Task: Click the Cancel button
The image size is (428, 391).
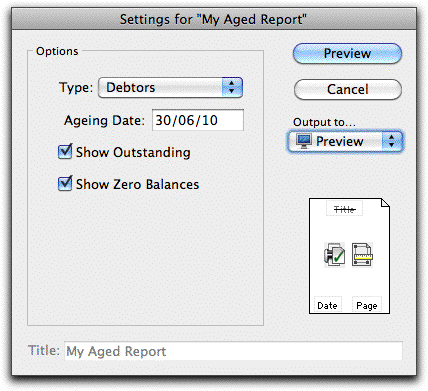Action: tap(348, 89)
